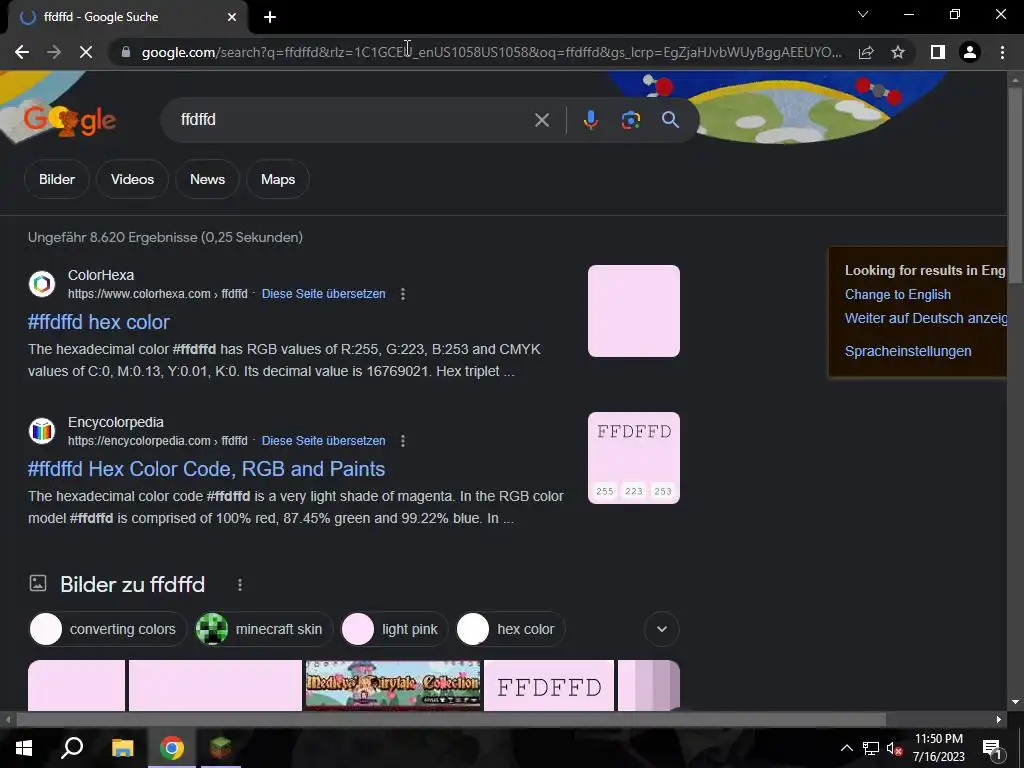
Task: View site info via the lock icon
Action: tap(125, 52)
